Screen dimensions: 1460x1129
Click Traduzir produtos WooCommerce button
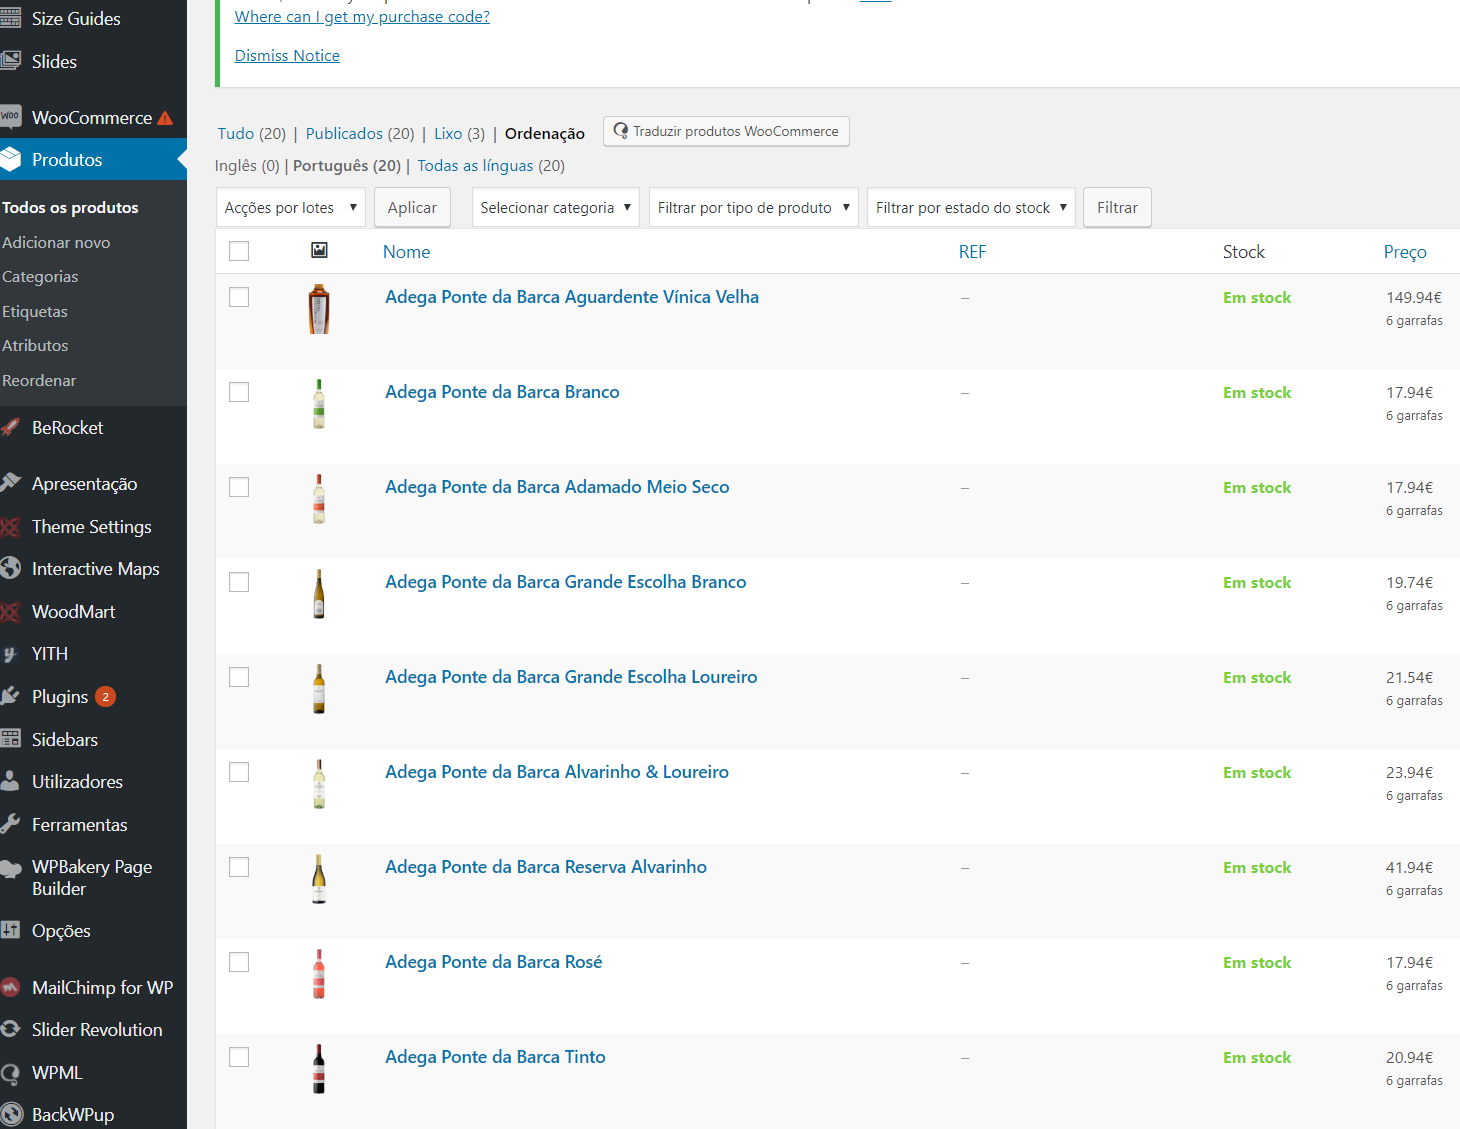[726, 131]
